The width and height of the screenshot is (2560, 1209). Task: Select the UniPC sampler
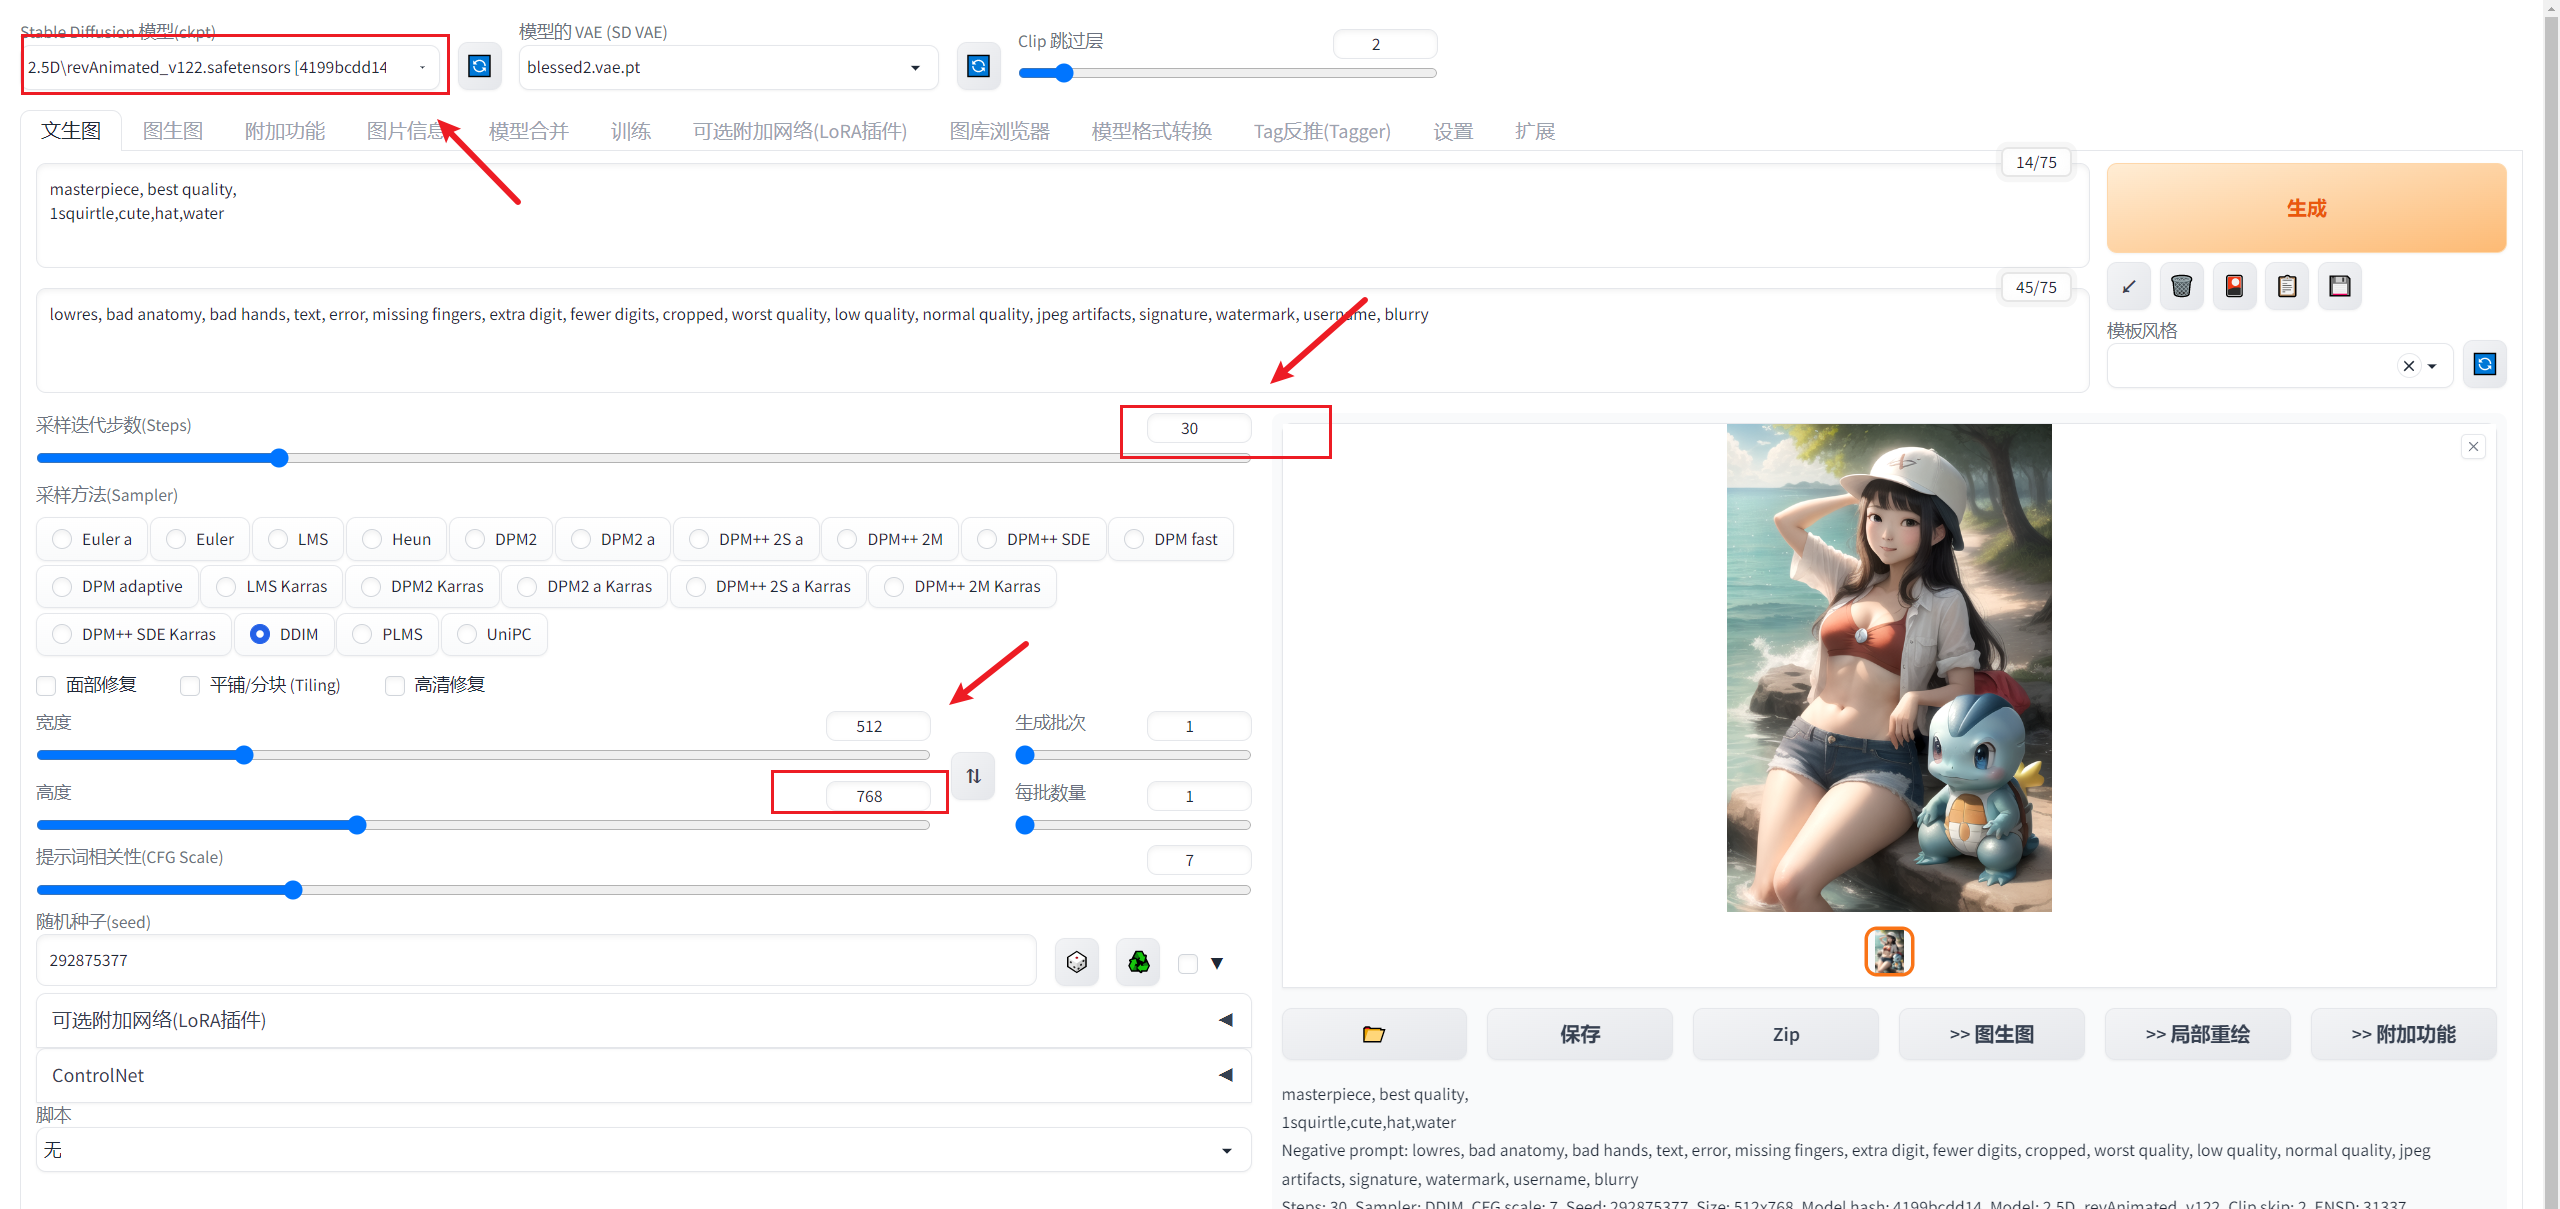tap(494, 634)
